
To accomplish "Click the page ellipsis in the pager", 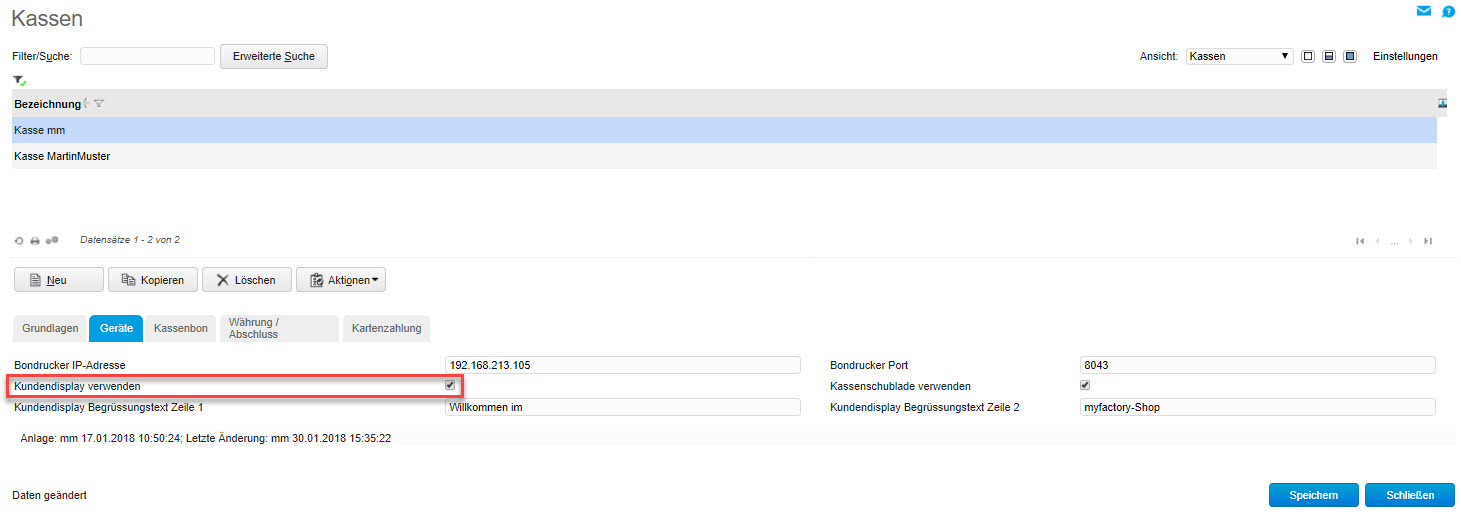I will tap(1394, 242).
